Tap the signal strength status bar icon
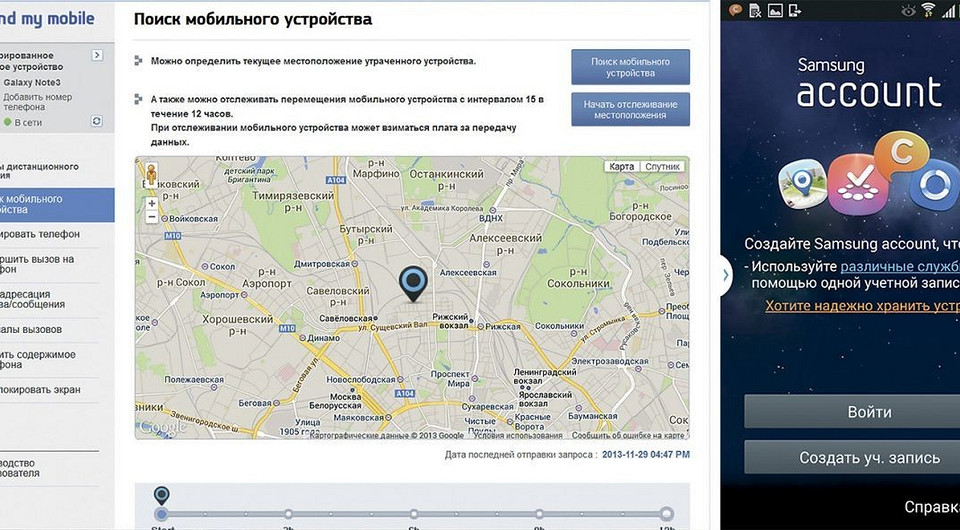This screenshot has height=530, width=960. 949,10
